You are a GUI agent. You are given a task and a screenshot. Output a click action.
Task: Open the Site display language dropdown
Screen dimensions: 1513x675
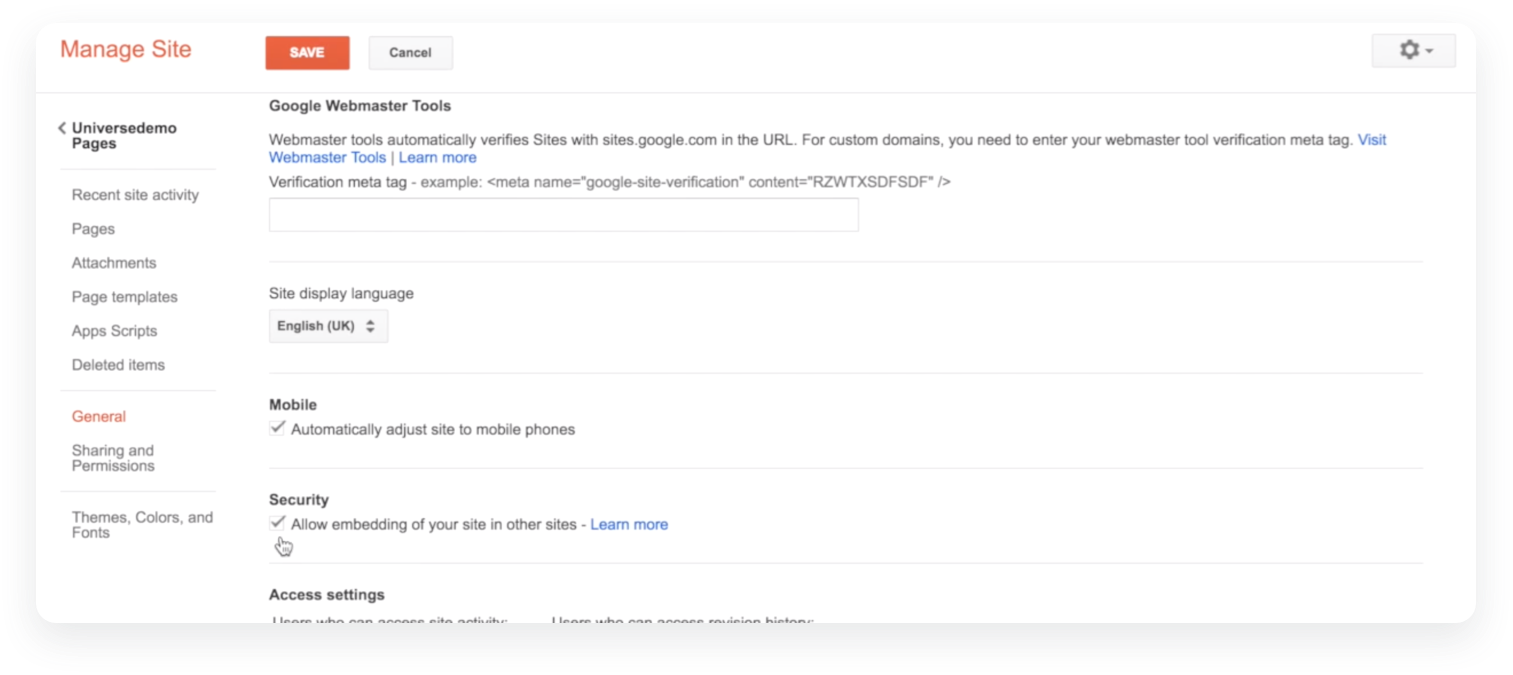328,326
